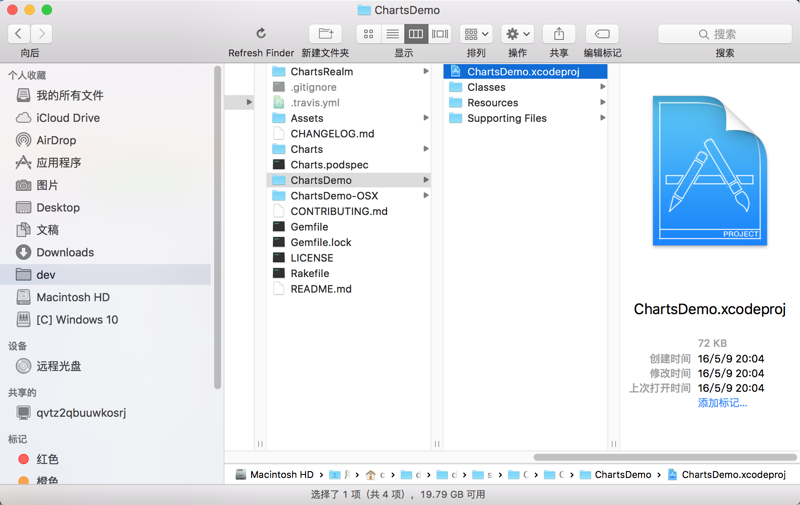Click ChartsDemo.xcodeproj in path bar
Image resolution: width=800 pixels, height=505 pixels.
tap(727, 475)
